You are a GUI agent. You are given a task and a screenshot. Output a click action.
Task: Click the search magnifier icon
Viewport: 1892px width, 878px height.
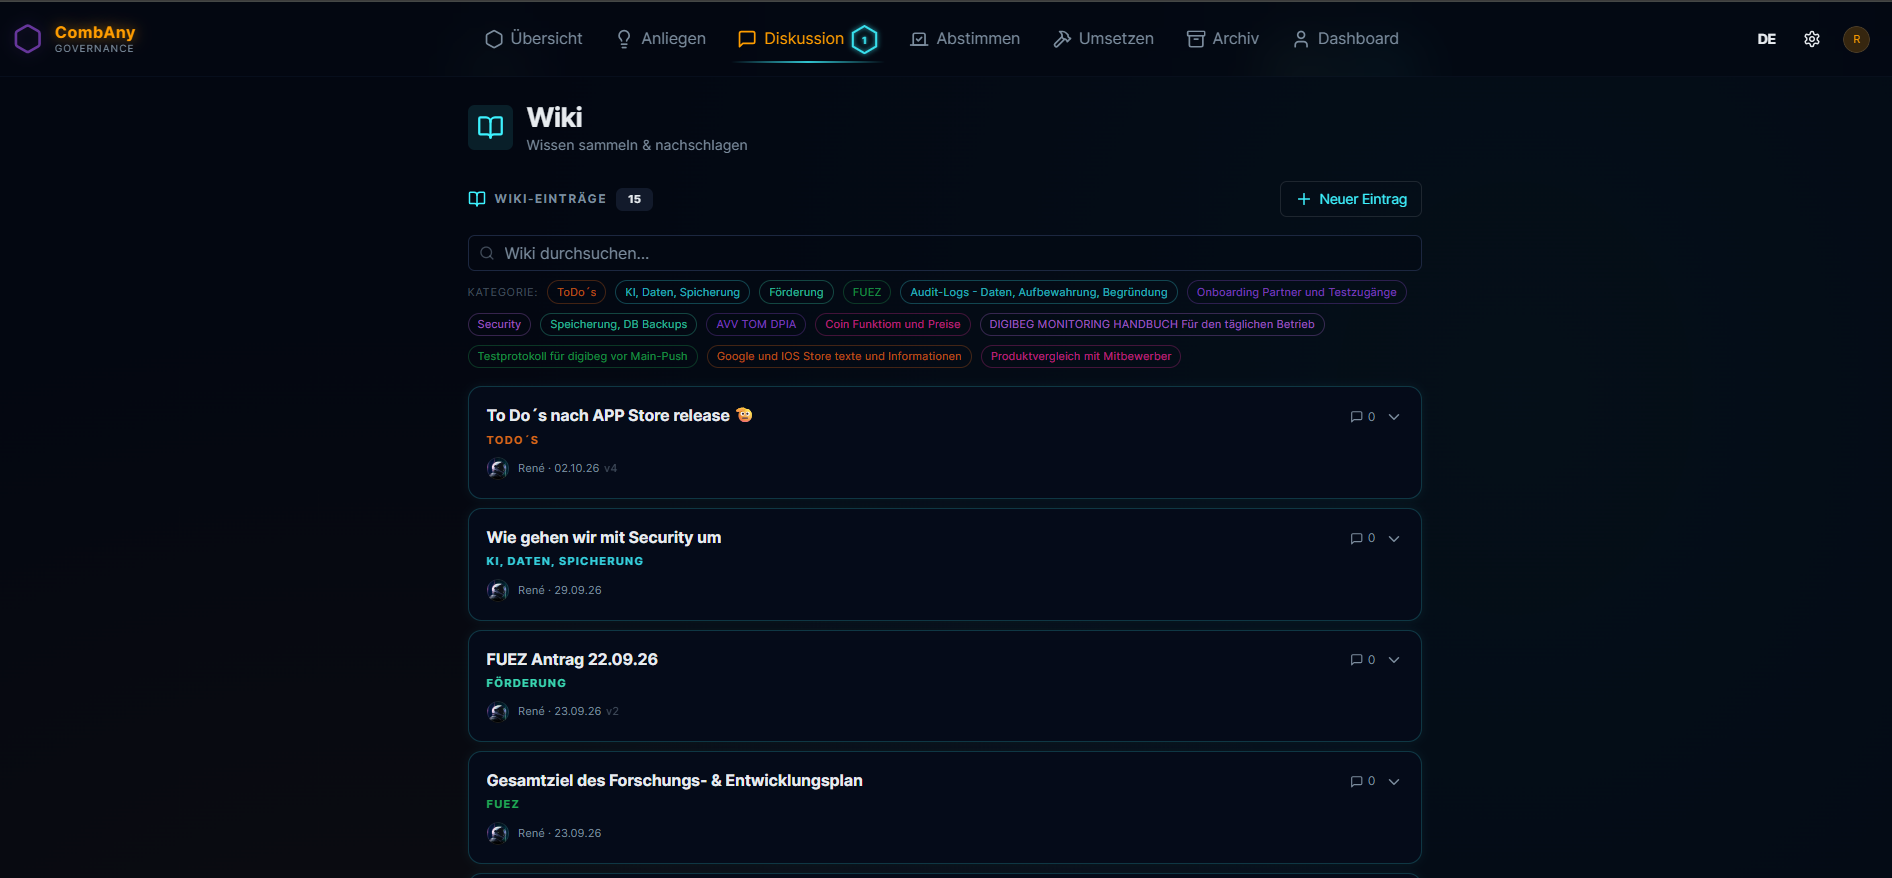pyautogui.click(x=487, y=254)
